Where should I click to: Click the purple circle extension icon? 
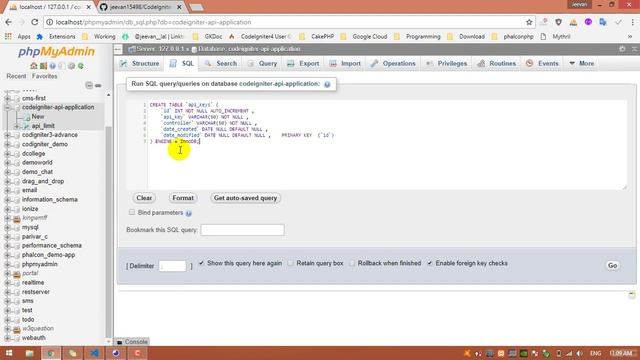point(588,22)
